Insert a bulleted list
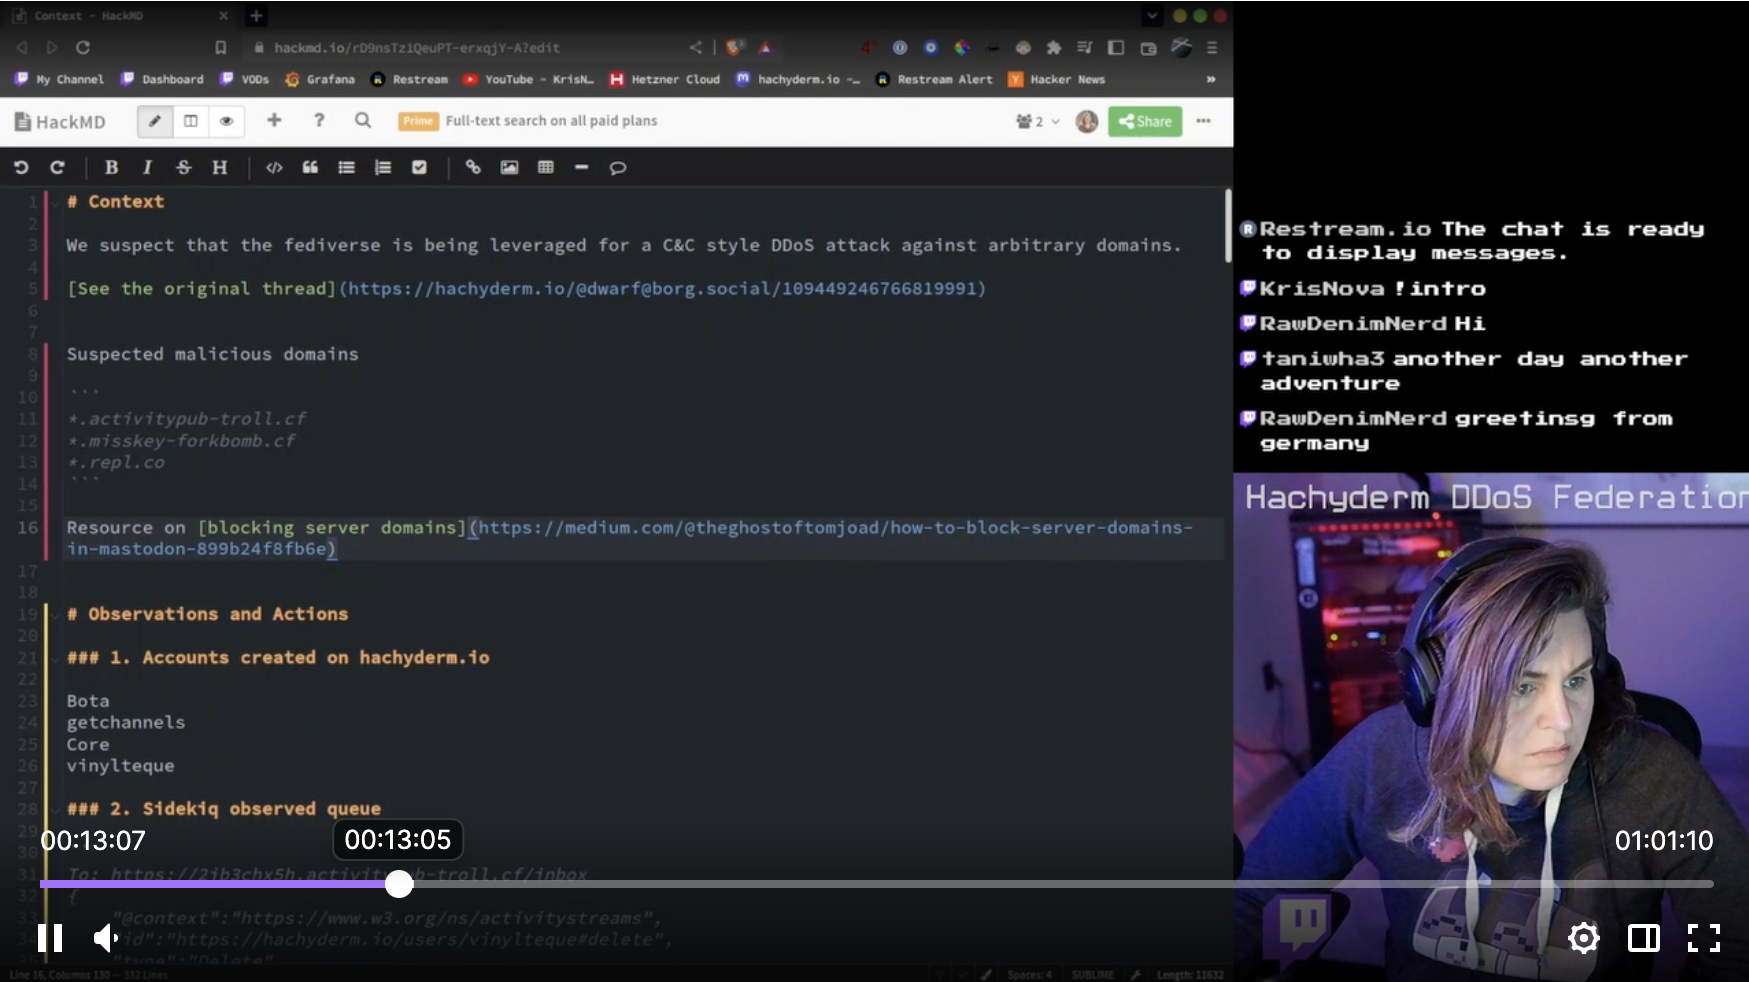 click(346, 168)
